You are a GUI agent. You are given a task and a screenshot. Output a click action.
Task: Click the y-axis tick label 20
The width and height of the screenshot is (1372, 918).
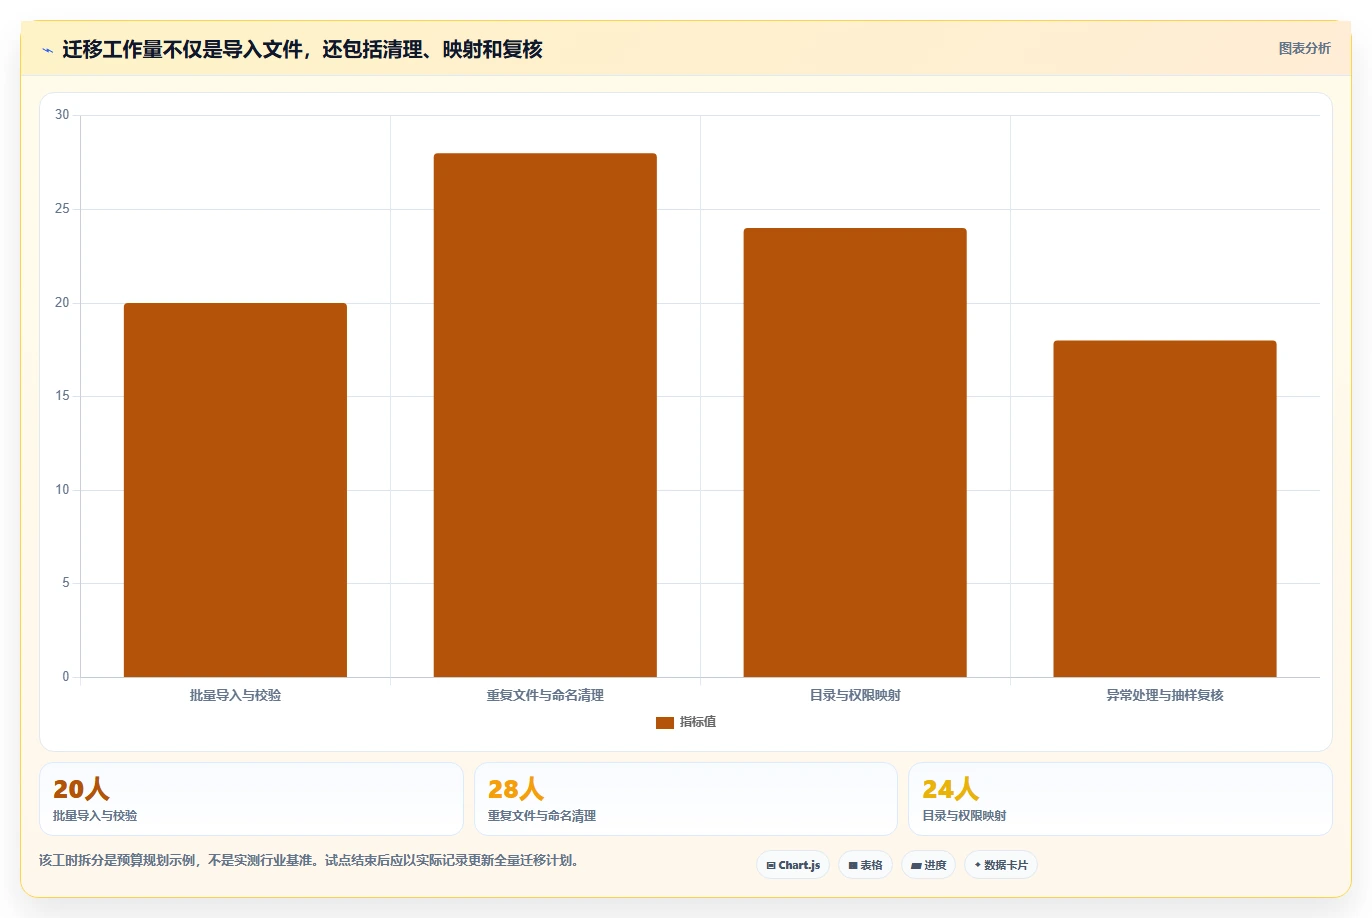click(x=62, y=303)
